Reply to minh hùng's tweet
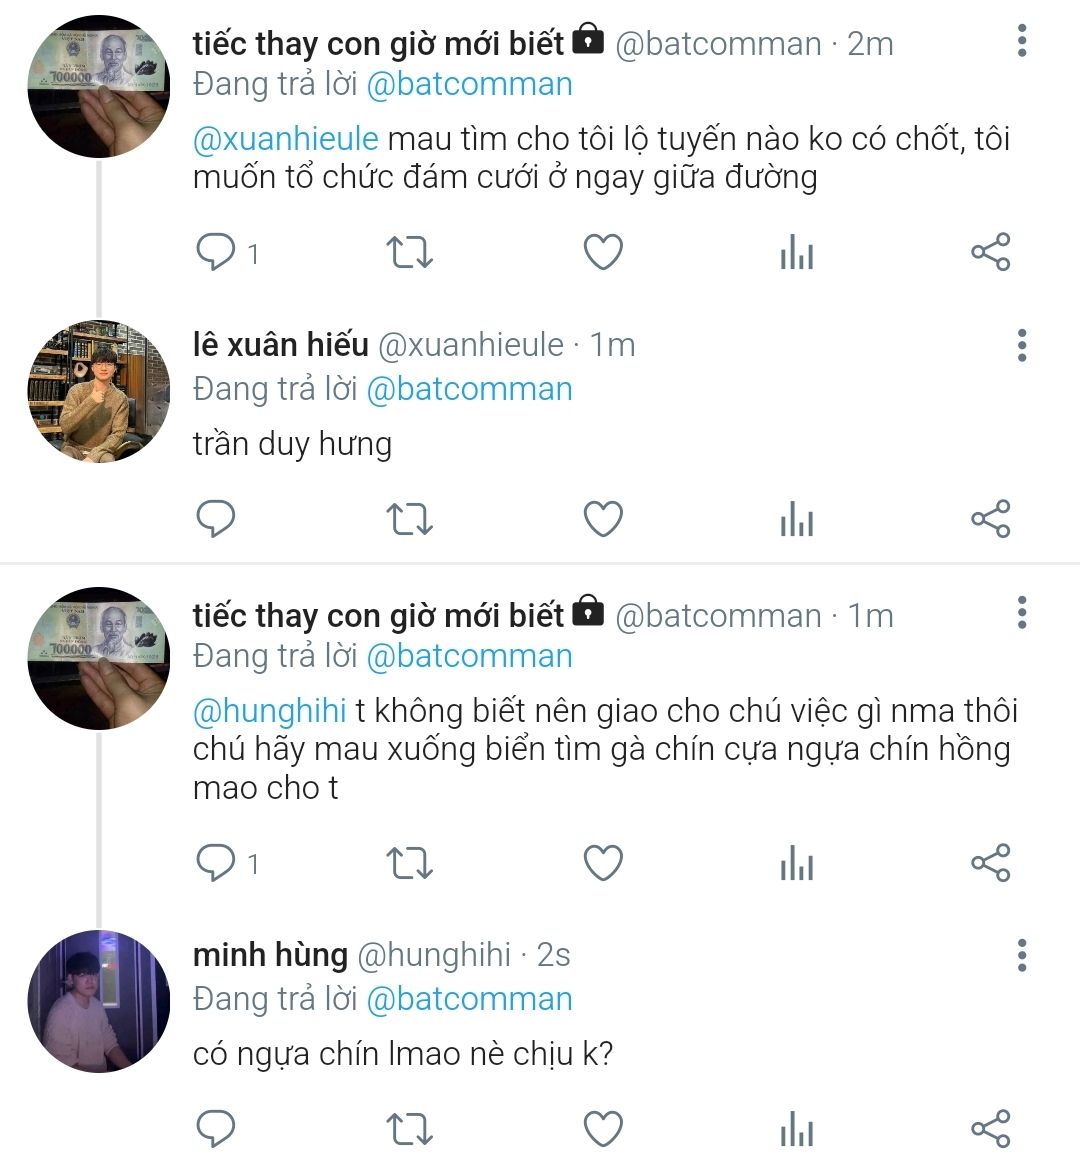This screenshot has height=1172, width=1080. [215, 1129]
